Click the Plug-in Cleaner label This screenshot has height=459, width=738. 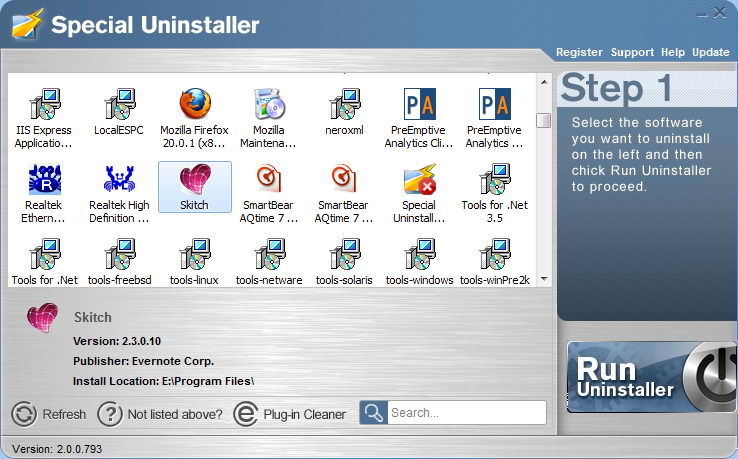coord(305,414)
